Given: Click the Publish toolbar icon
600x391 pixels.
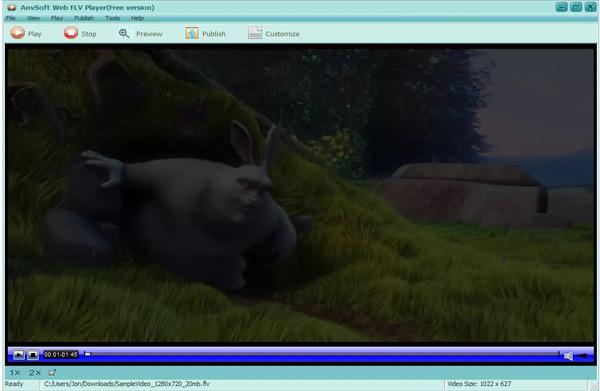Looking at the screenshot, I should pyautogui.click(x=192, y=33).
